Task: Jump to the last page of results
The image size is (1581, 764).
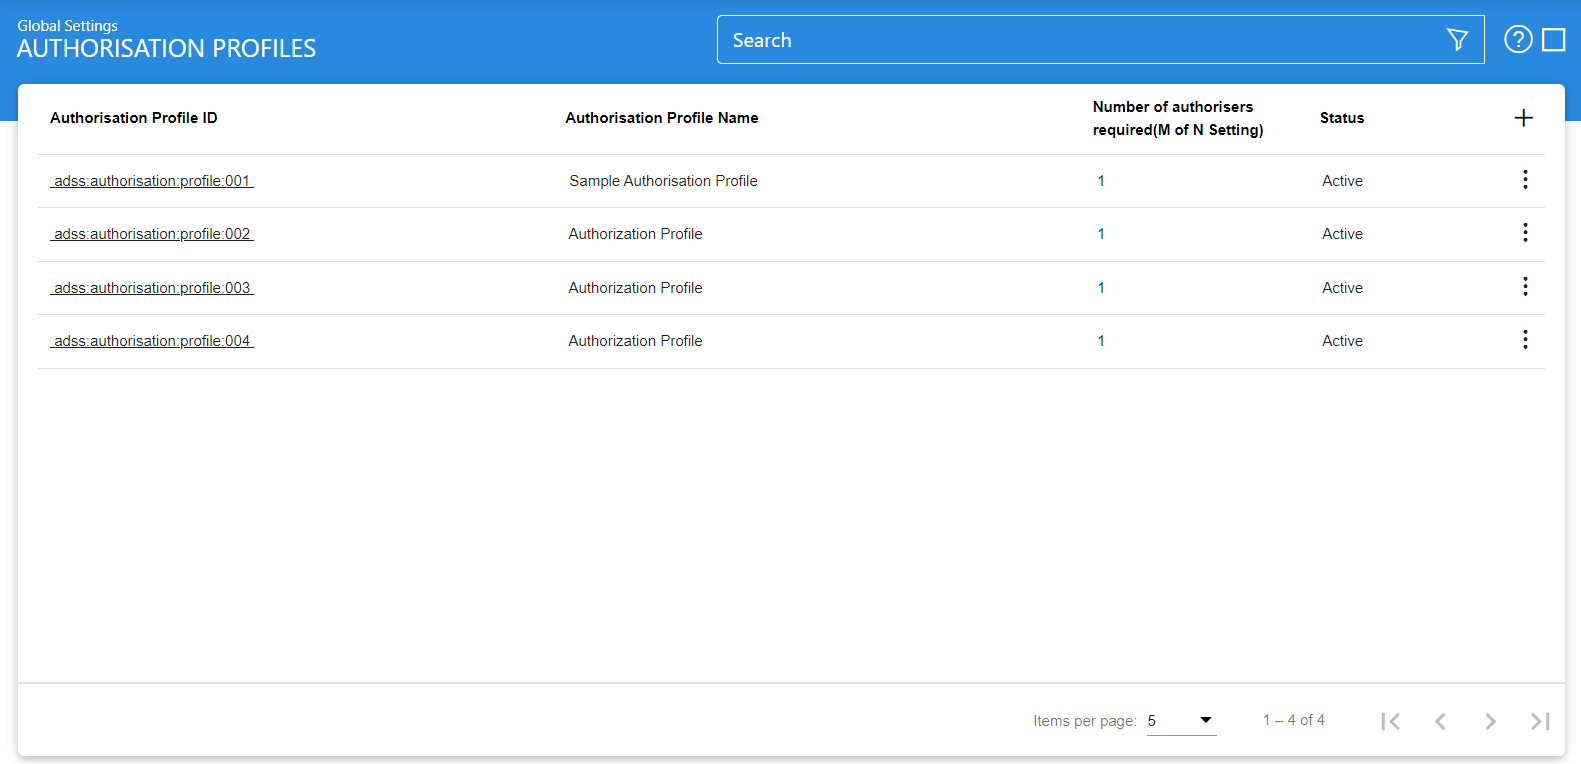Action: click(1540, 721)
